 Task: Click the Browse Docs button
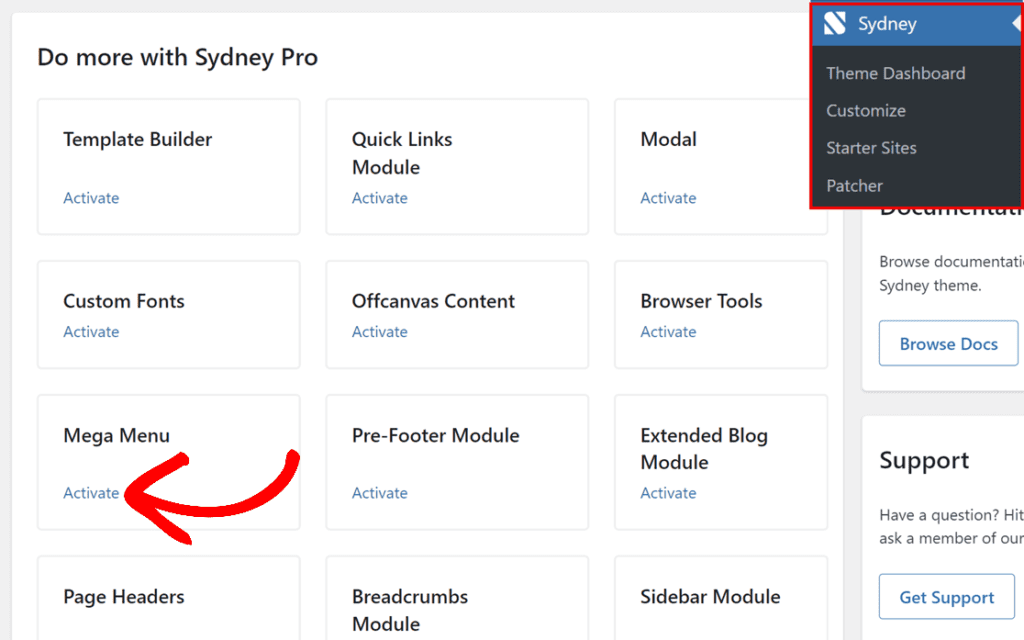point(948,344)
